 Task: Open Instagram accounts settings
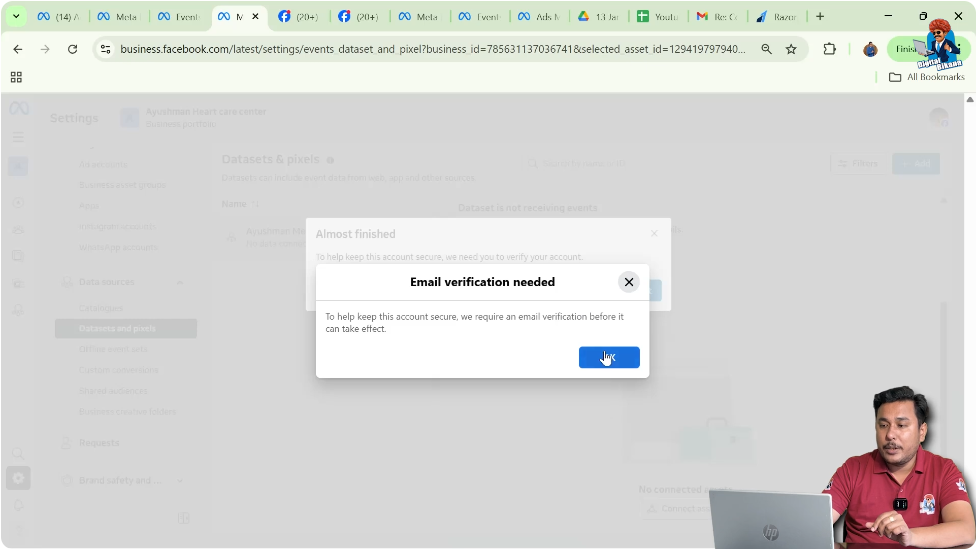[x=117, y=226]
